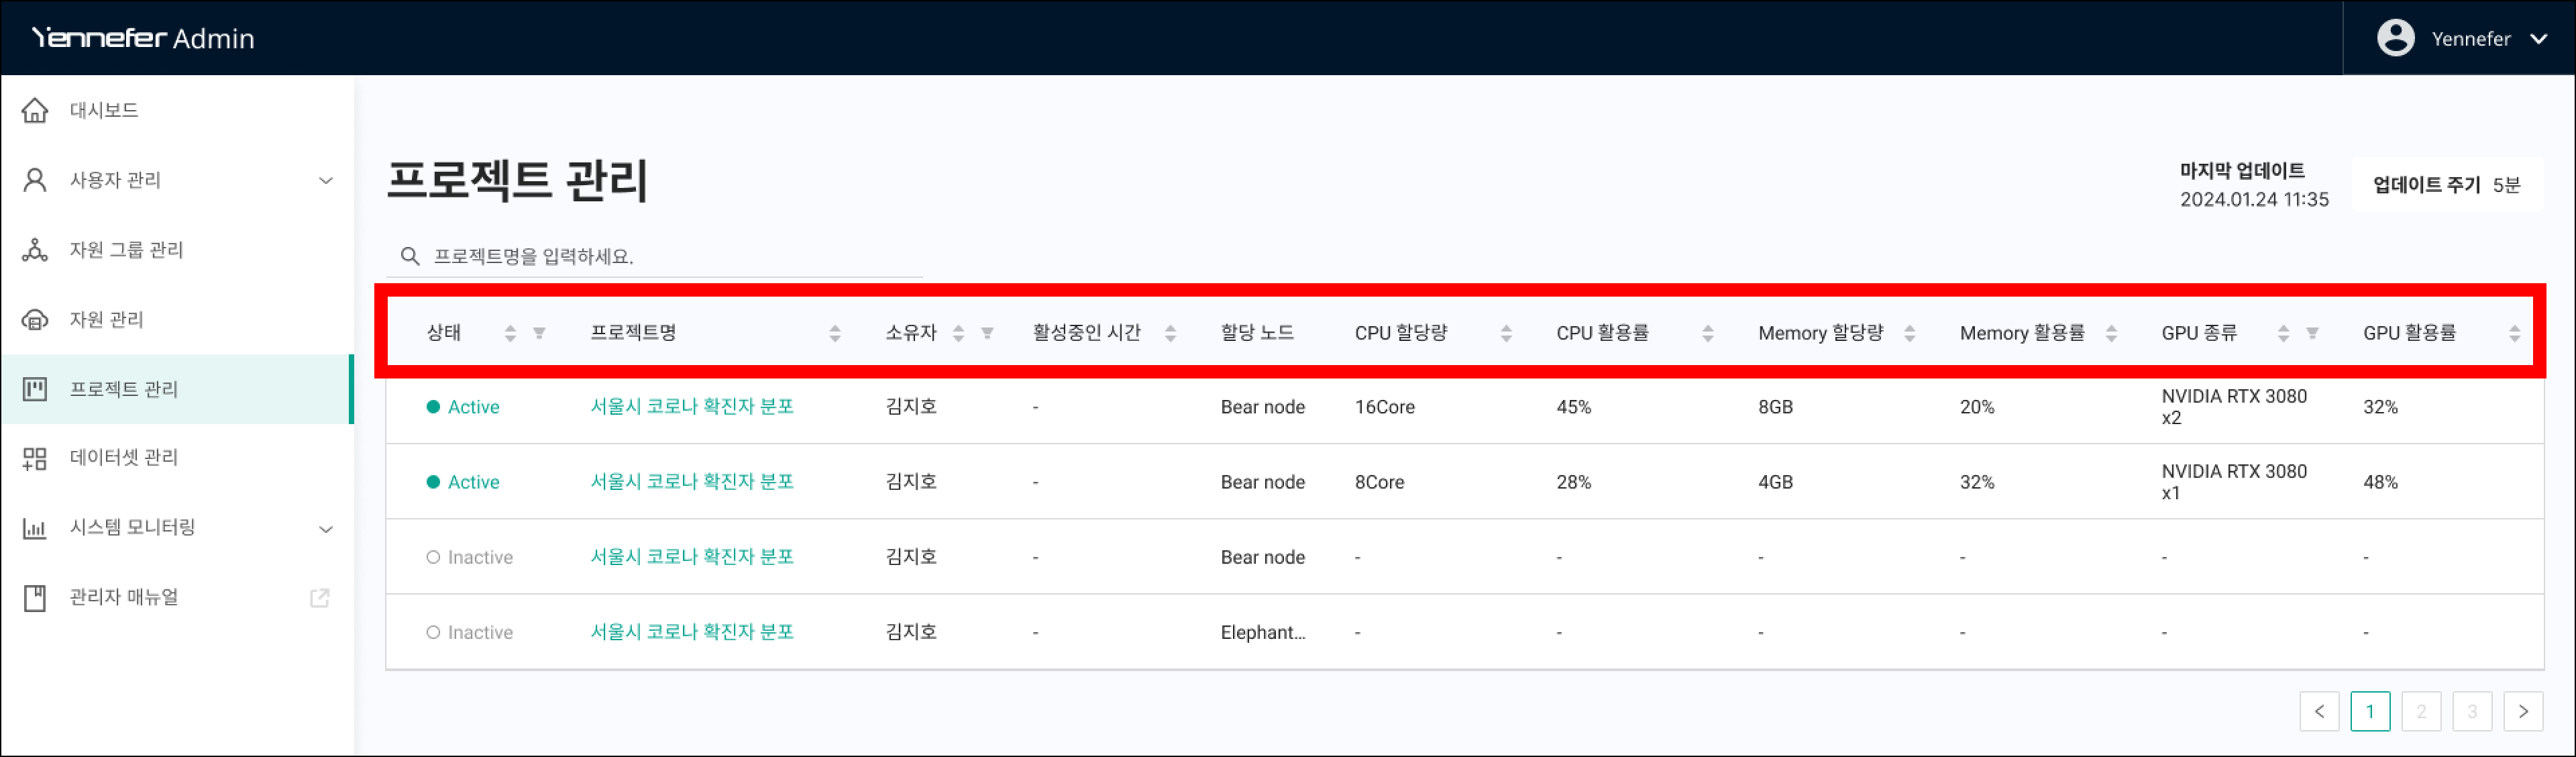Click the search magnifier icon
This screenshot has width=2576, height=757.
[409, 257]
